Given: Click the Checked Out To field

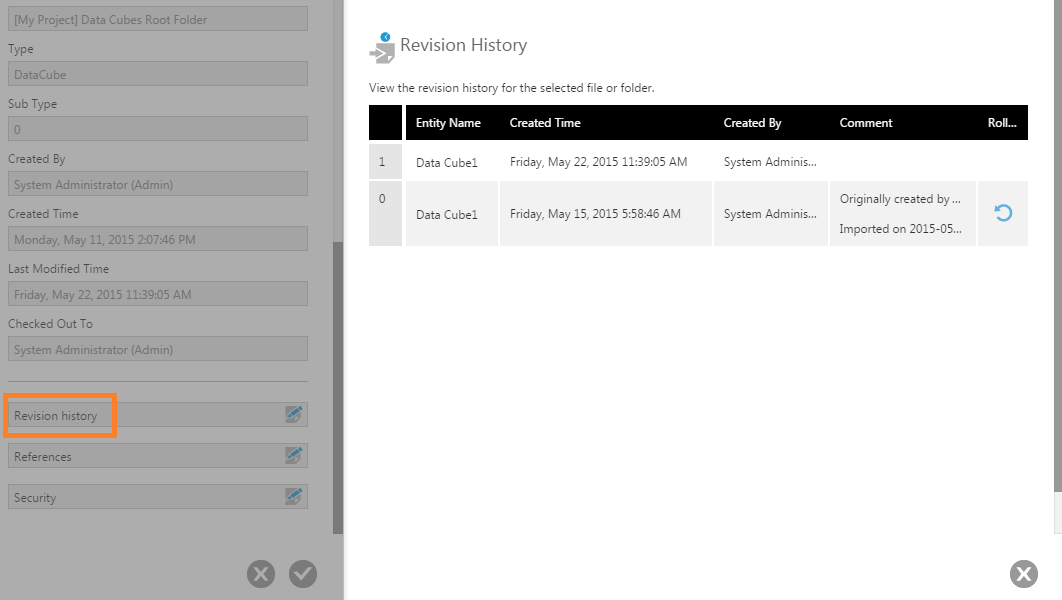Looking at the screenshot, I should tap(158, 349).
